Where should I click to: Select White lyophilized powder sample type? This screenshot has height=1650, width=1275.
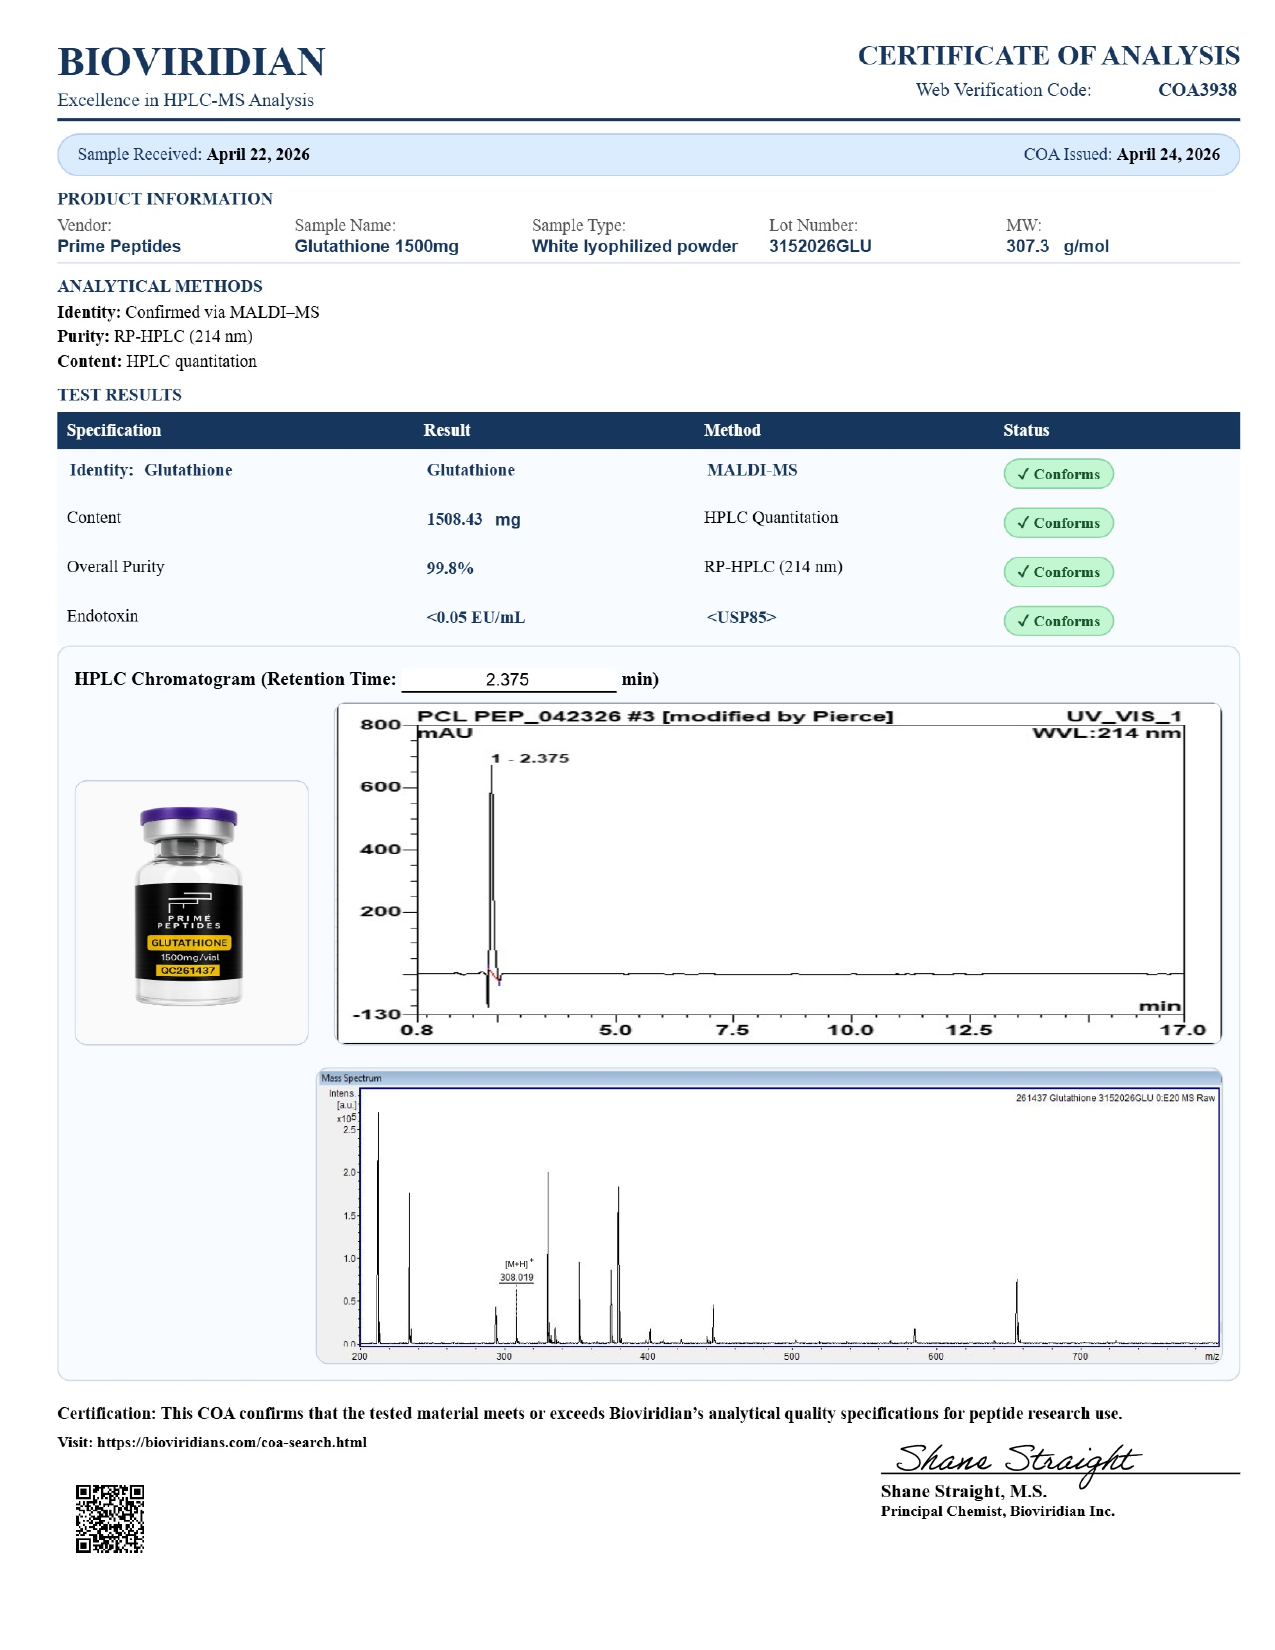coord(634,246)
